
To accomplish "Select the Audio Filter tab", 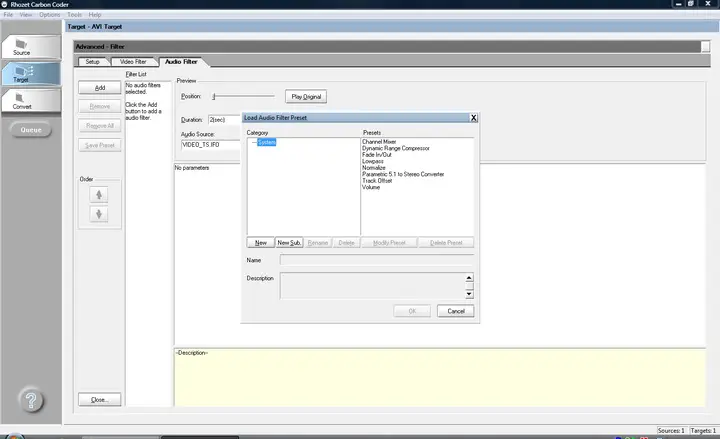I will coord(181,62).
